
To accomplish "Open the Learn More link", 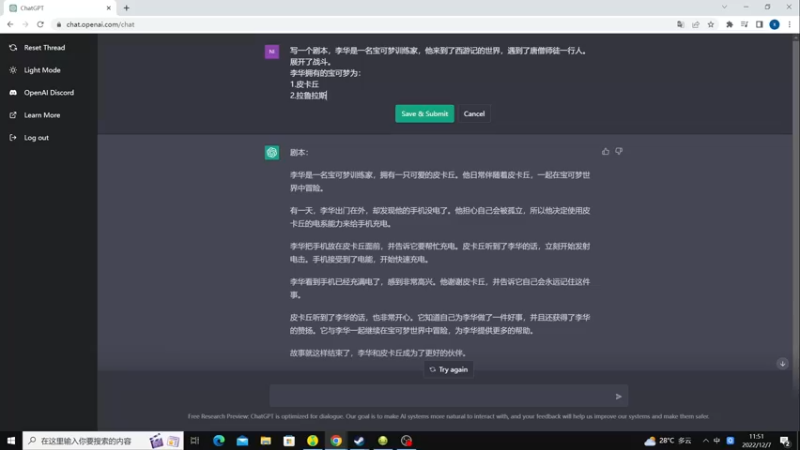I will pos(35,115).
